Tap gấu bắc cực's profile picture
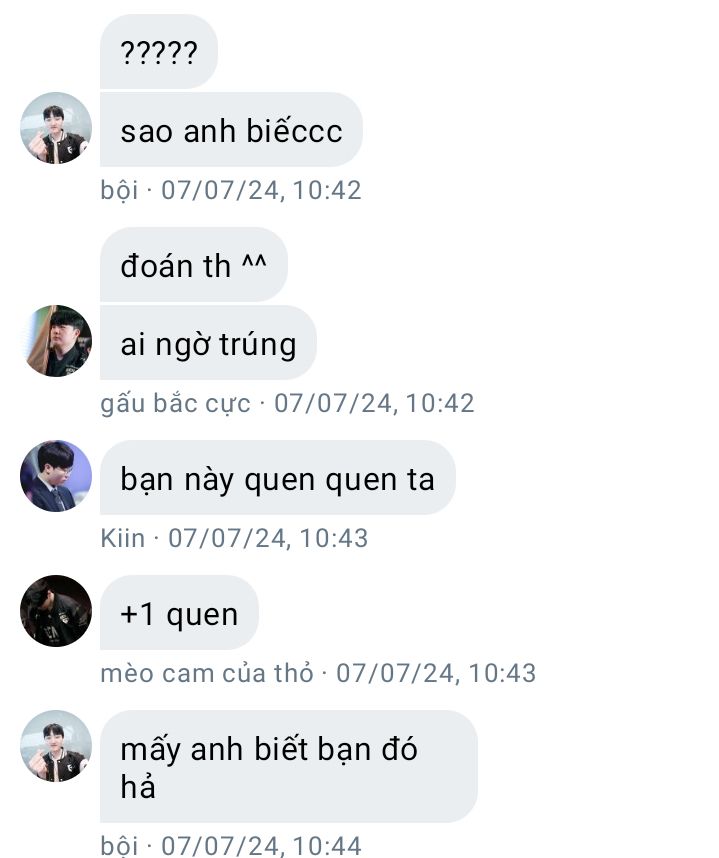 click(56, 341)
